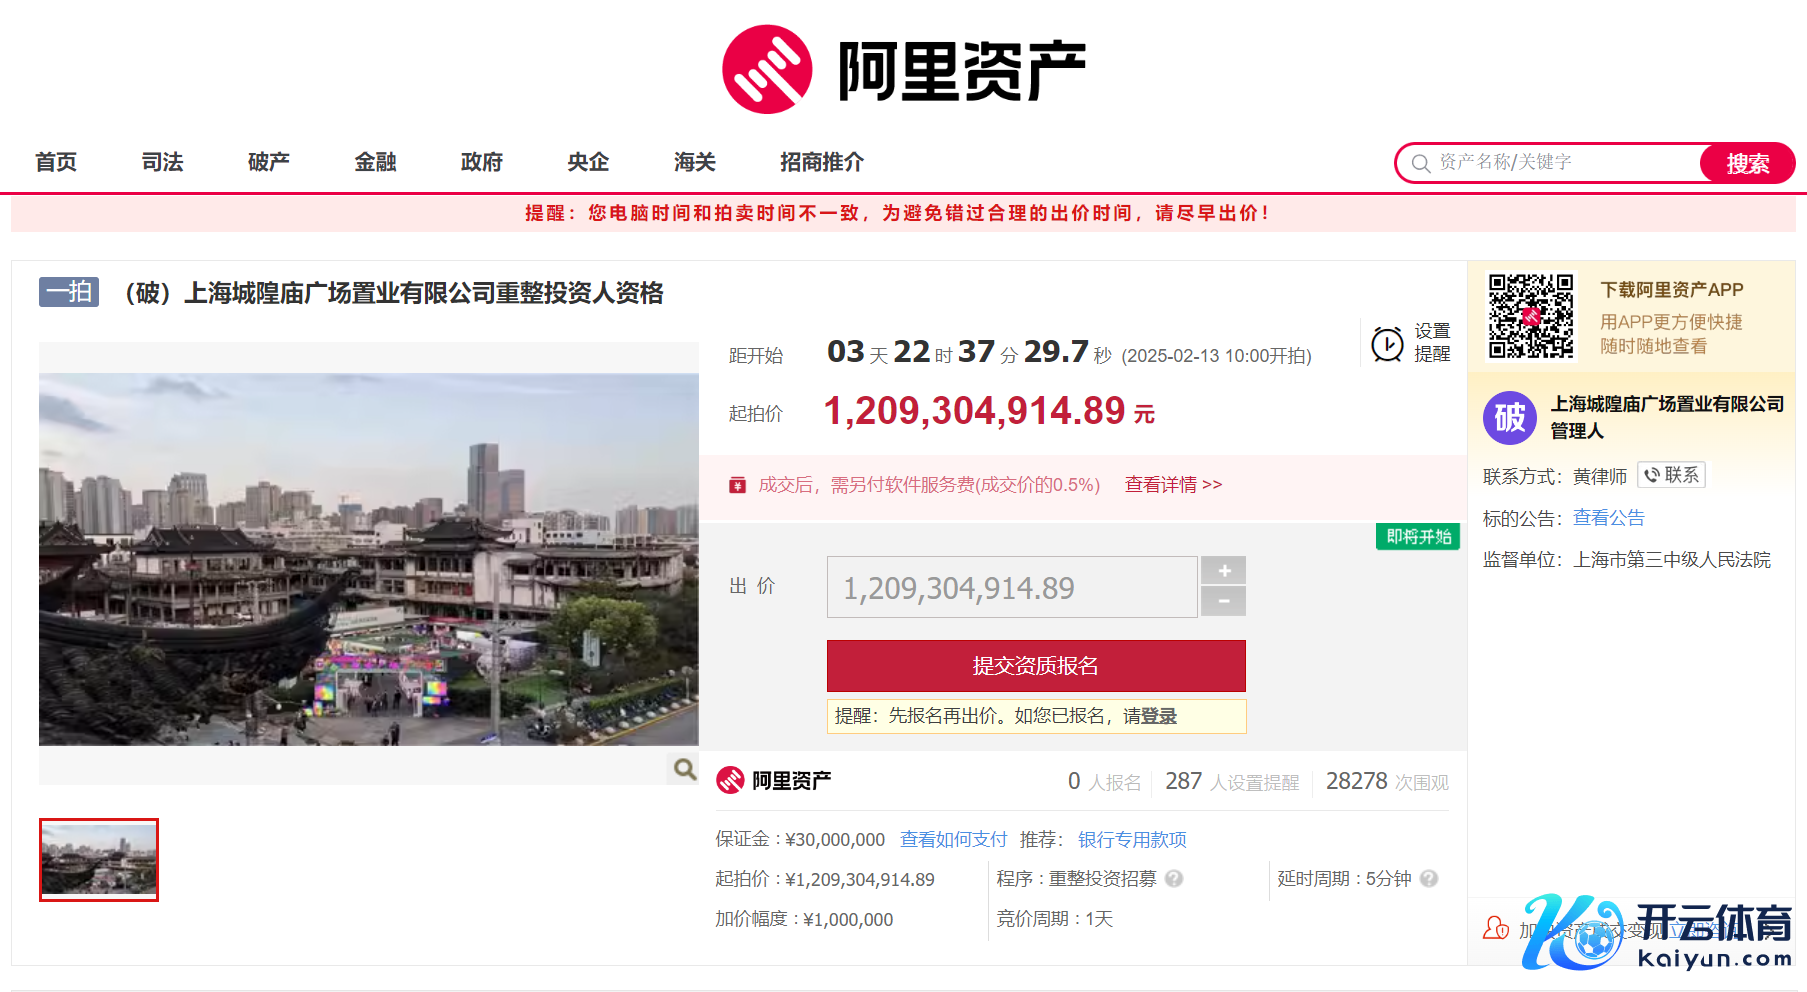Click help icon next to 重整投资招募

1174,879
